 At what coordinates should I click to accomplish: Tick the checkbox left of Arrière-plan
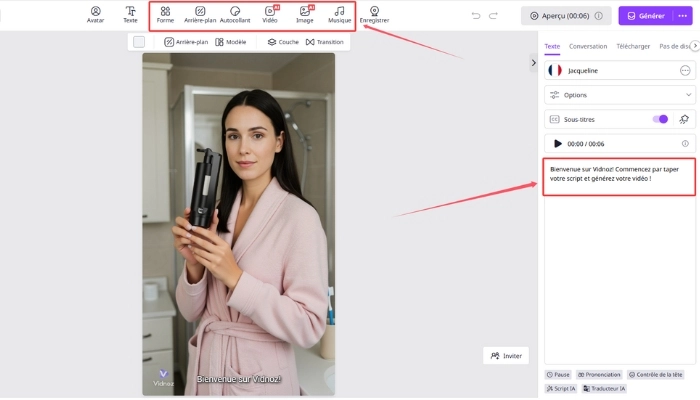(x=139, y=42)
